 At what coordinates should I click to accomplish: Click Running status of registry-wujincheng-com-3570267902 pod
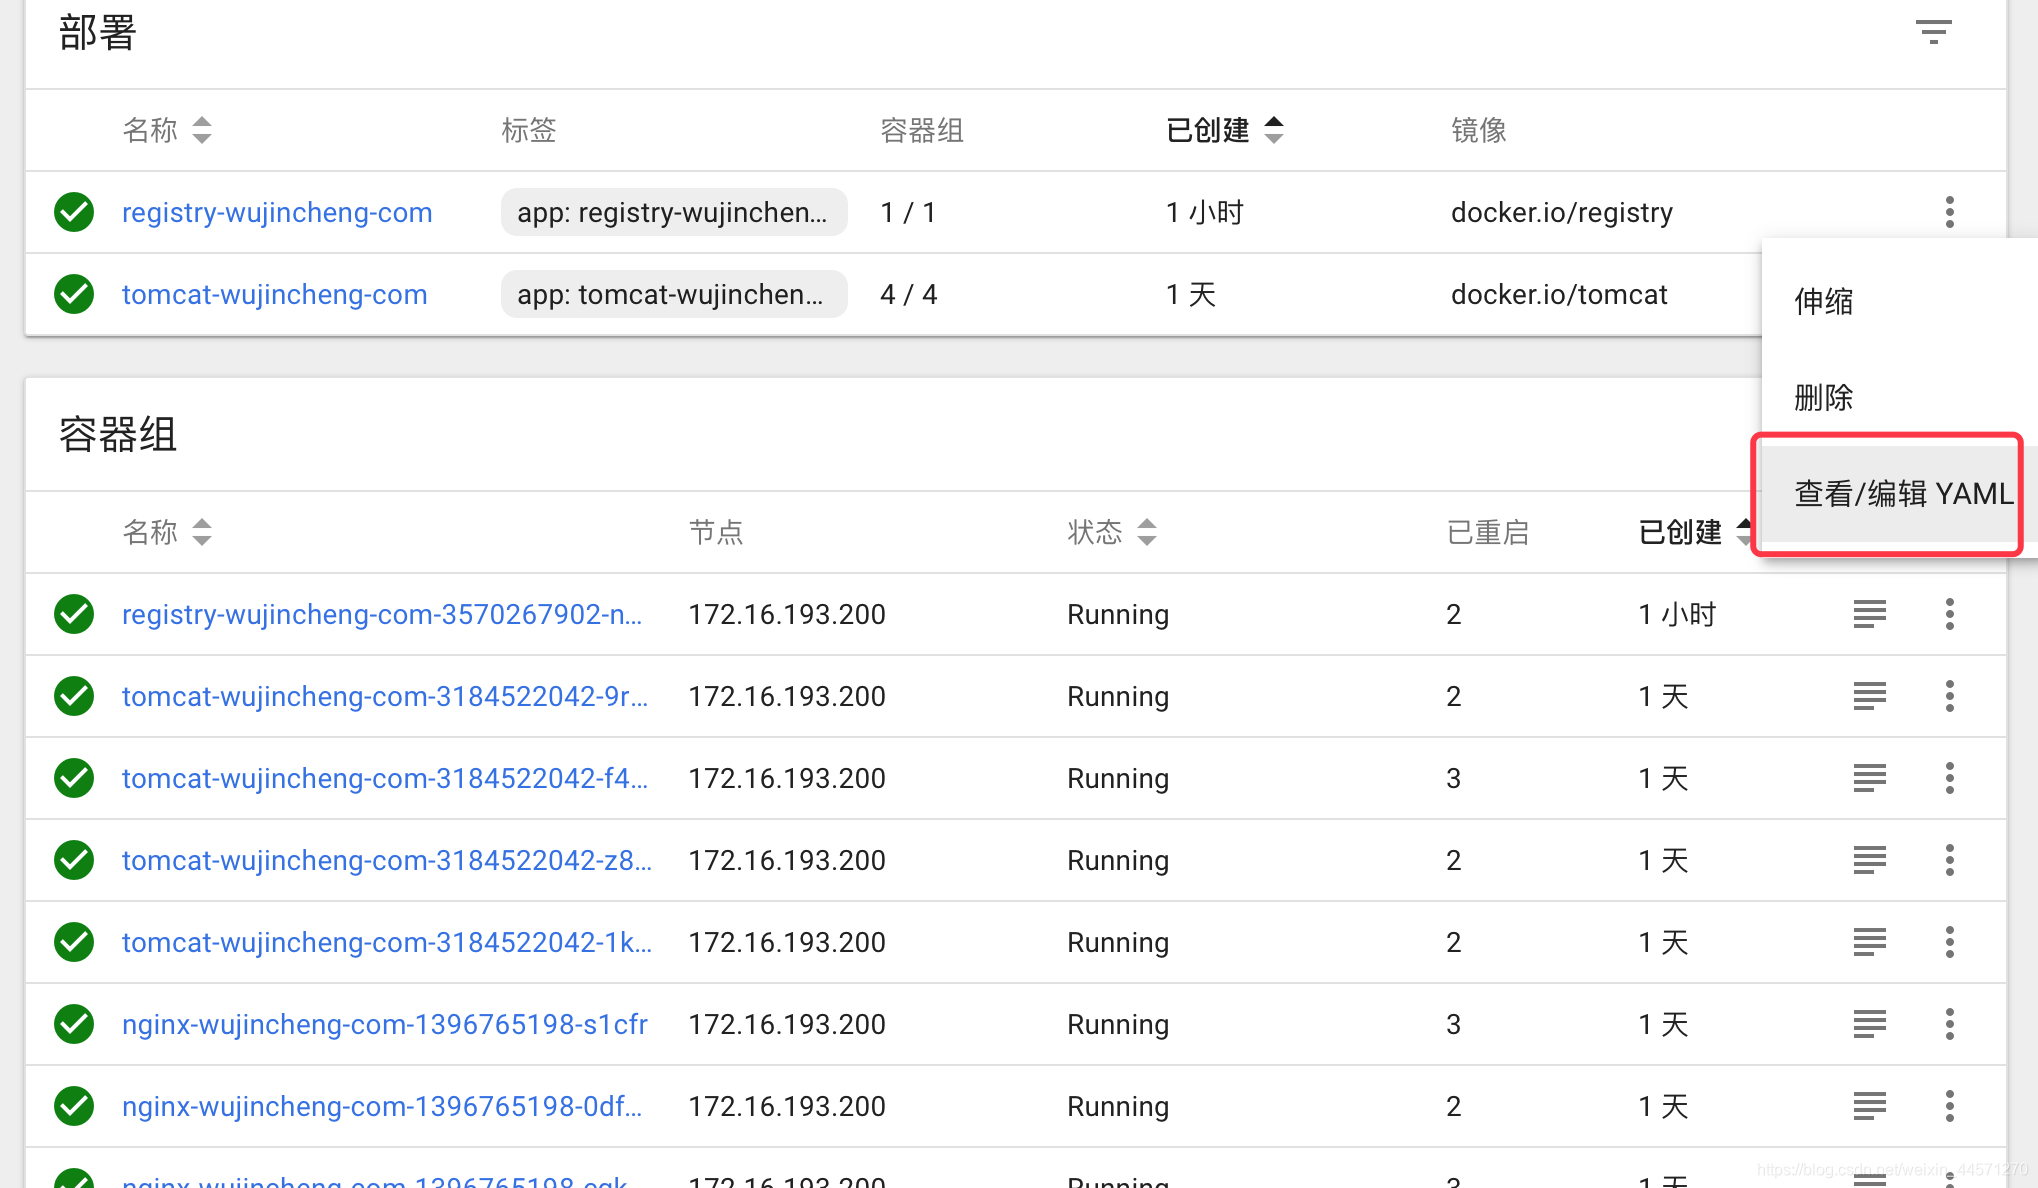pyautogui.click(x=1117, y=614)
